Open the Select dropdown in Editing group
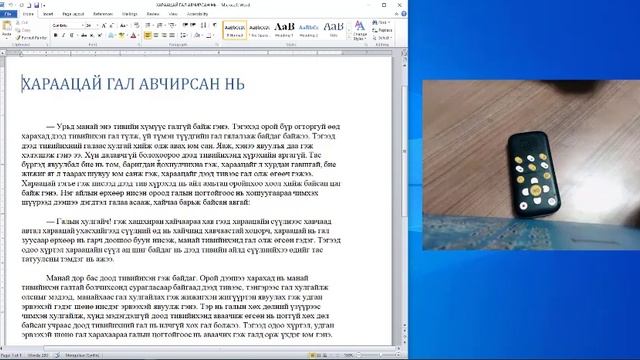 (x=382, y=38)
